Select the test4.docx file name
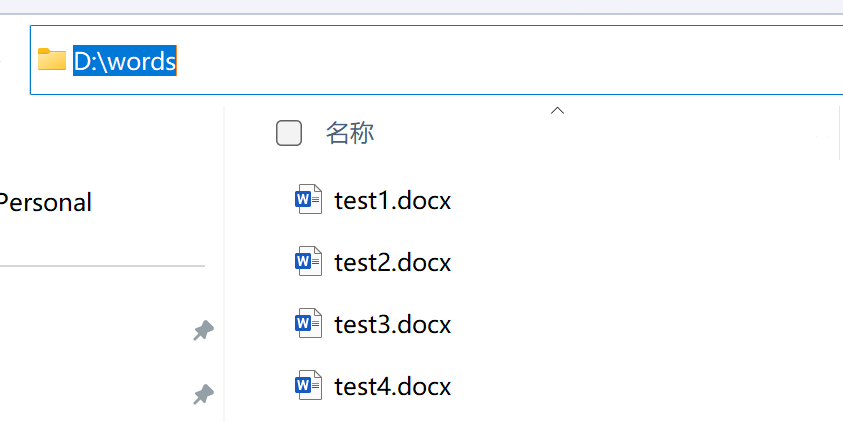This screenshot has height=422, width=843. tap(392, 386)
